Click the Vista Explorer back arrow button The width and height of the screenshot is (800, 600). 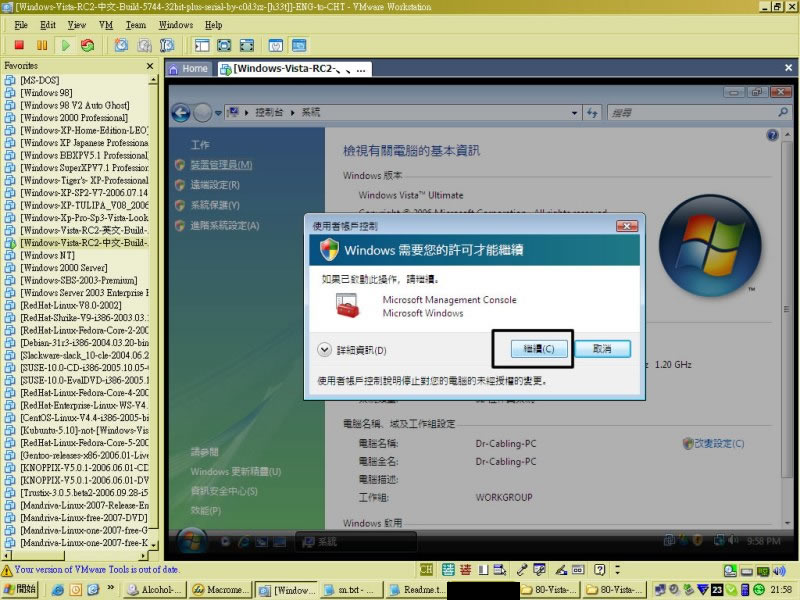coord(181,113)
